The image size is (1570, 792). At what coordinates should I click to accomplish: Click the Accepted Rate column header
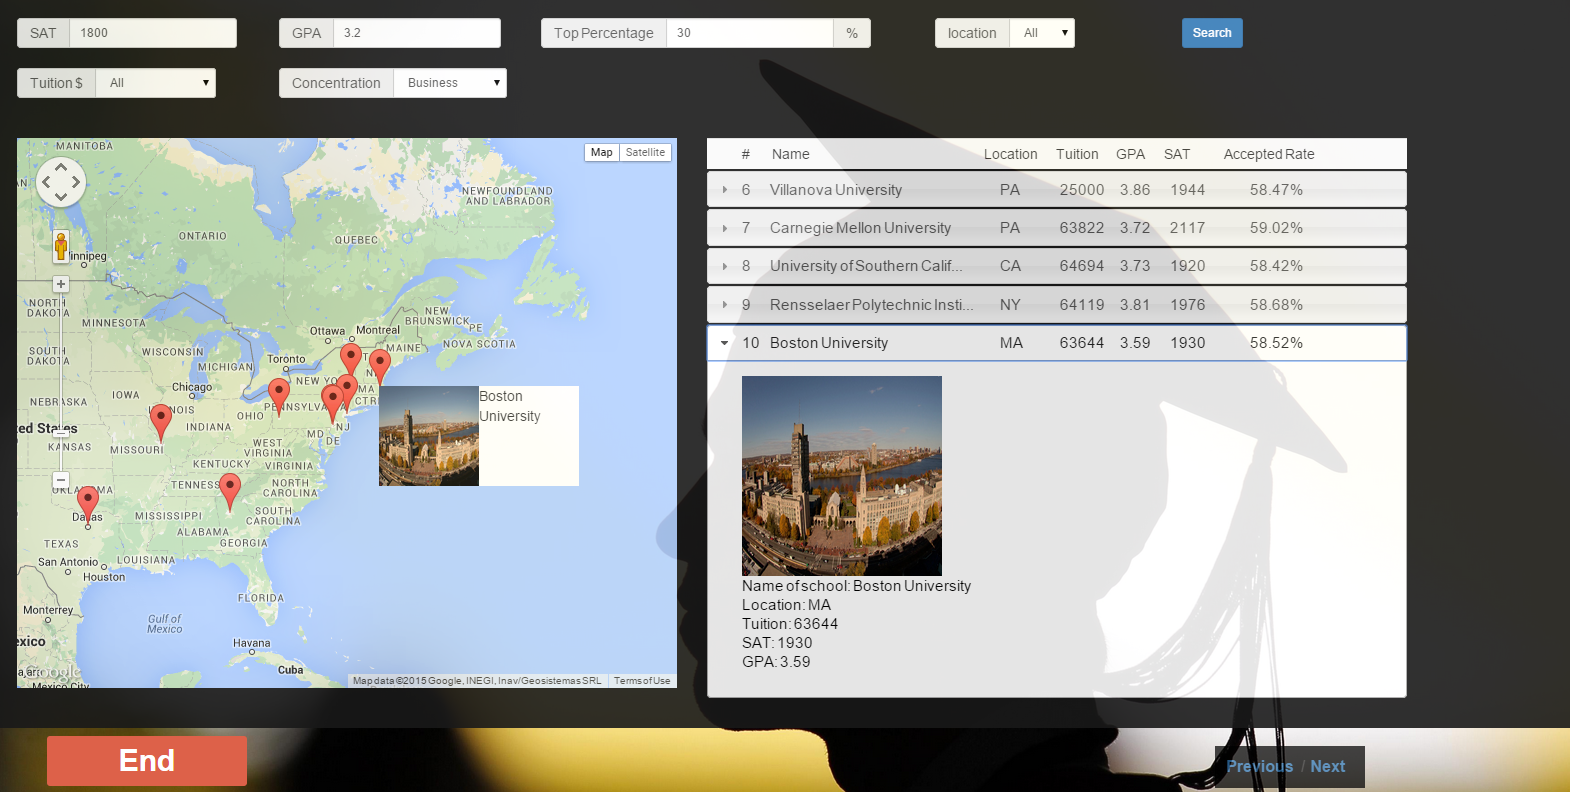(1269, 154)
